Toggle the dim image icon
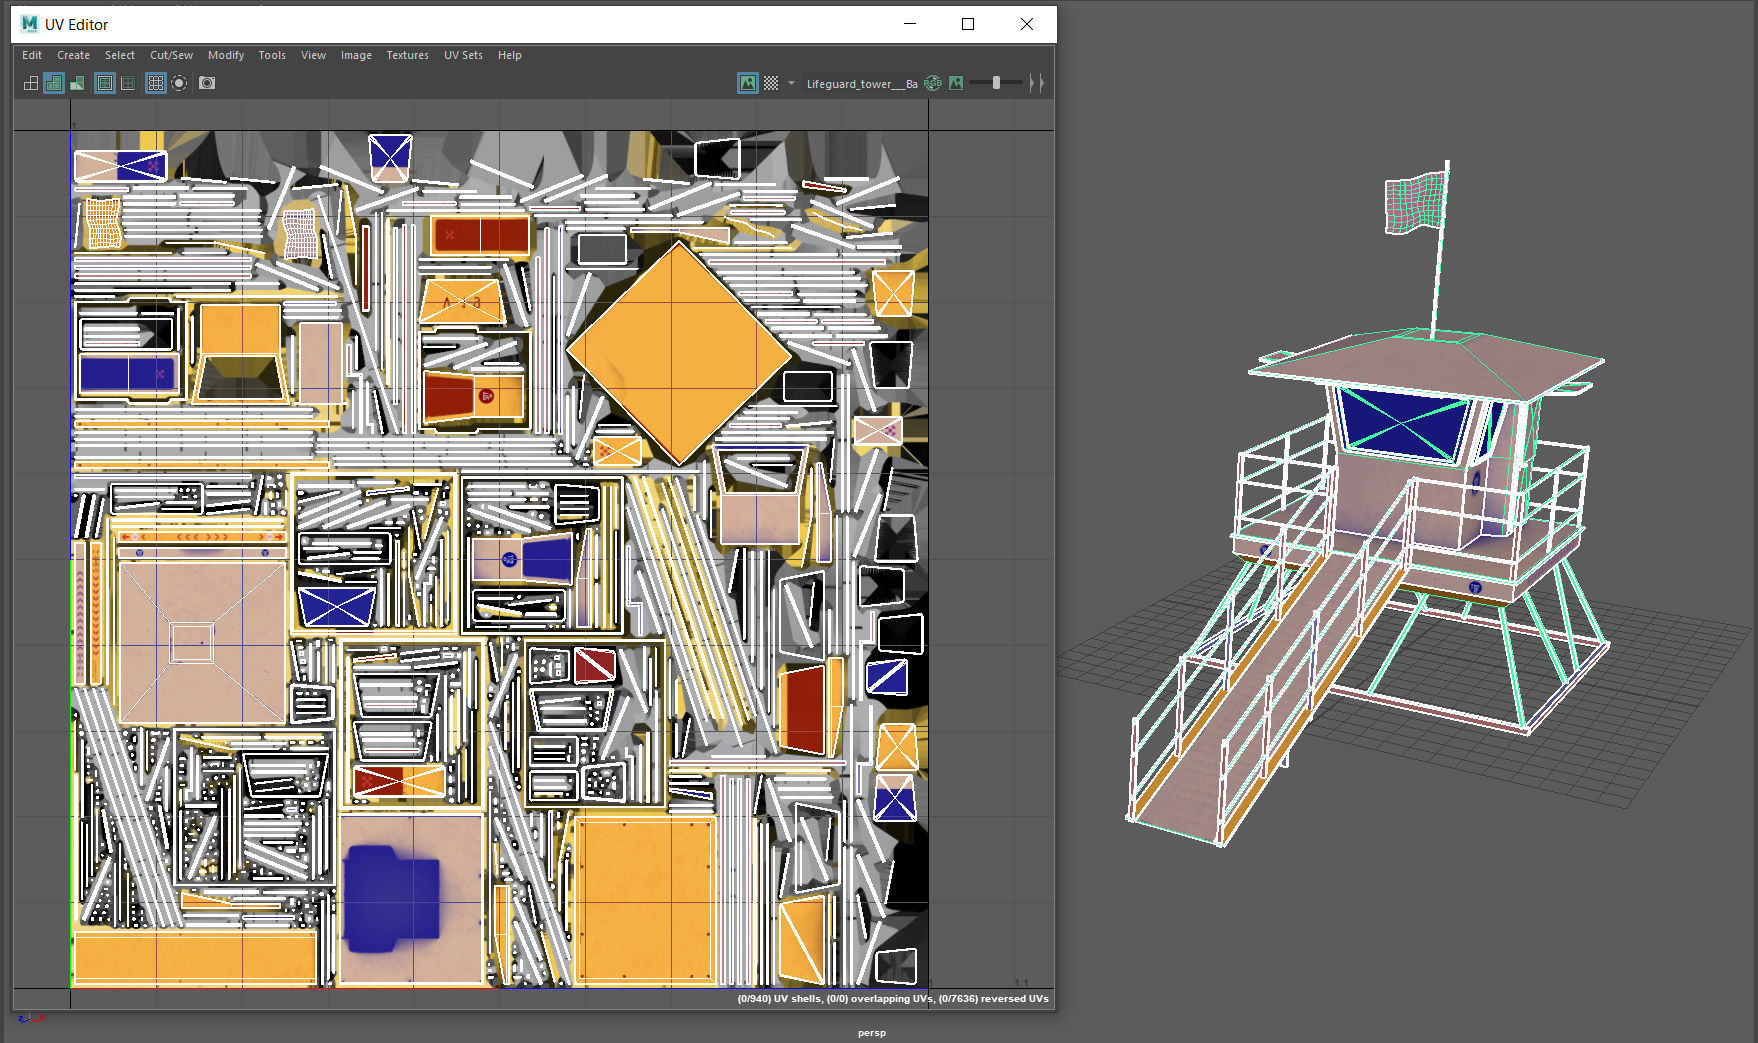1758x1043 pixels. point(956,83)
